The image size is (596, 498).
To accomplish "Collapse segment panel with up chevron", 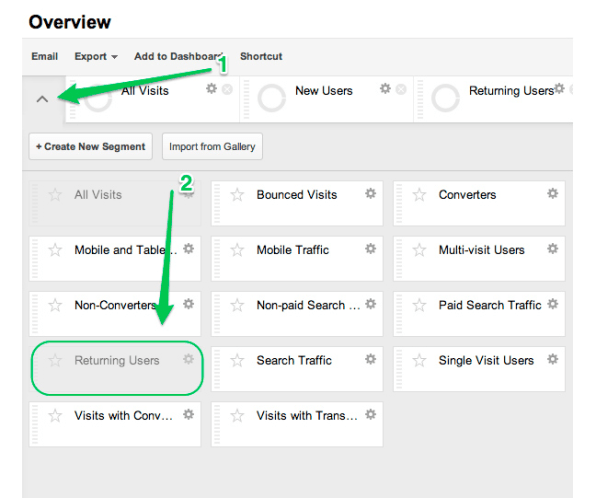I will 42,99.
